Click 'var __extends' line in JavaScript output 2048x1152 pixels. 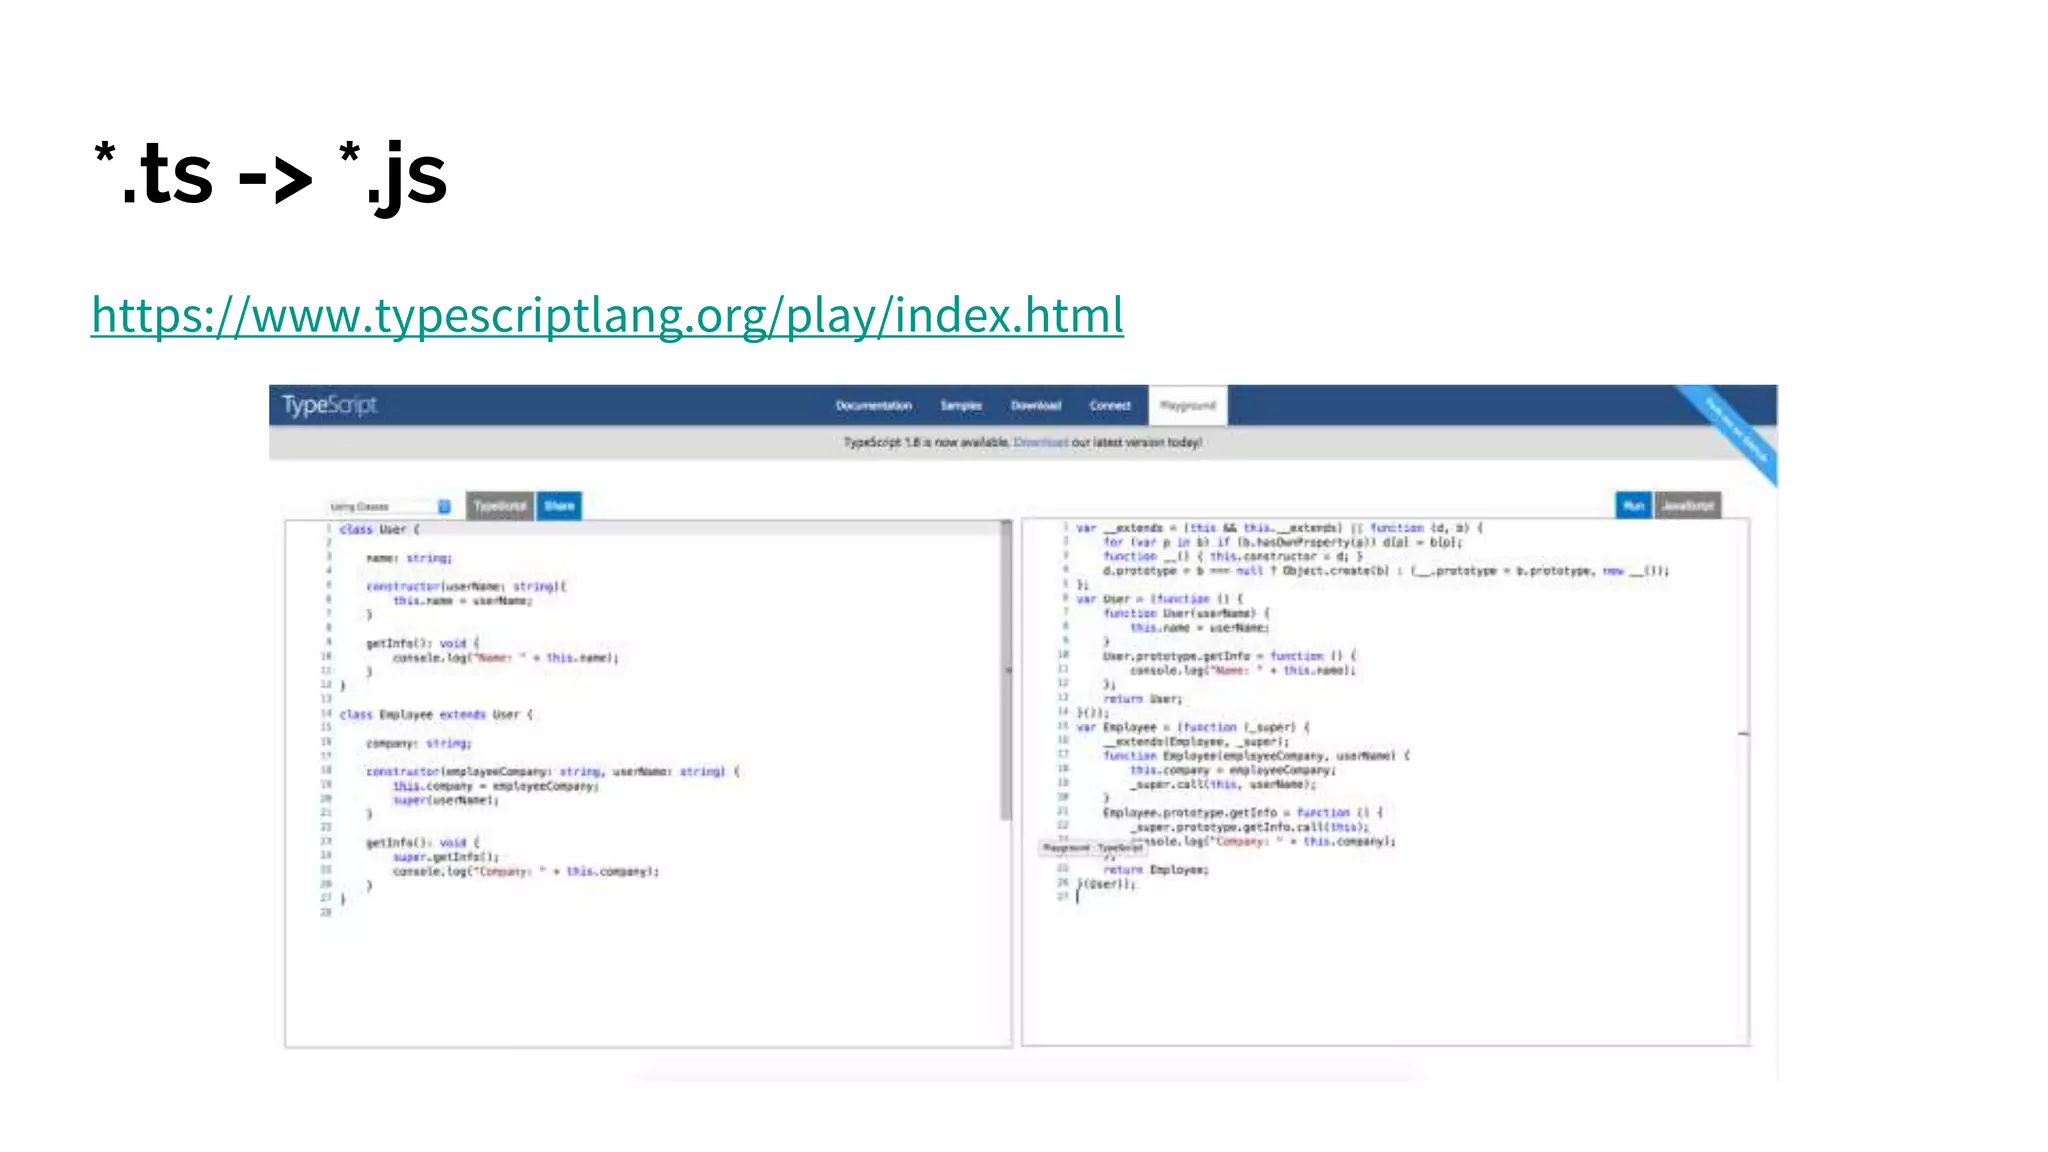(x=1279, y=528)
